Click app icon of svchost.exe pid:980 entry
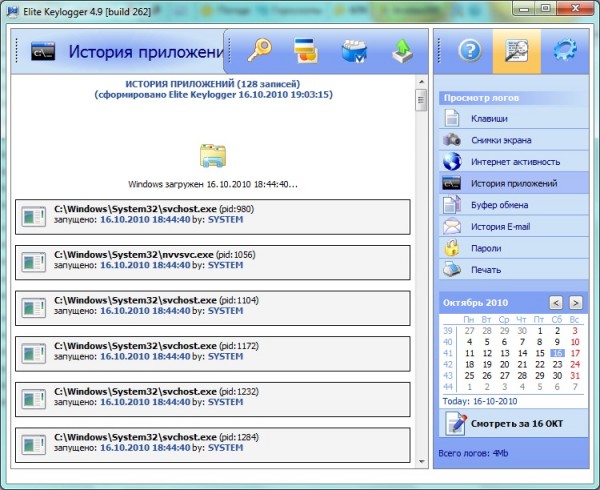This screenshot has width=600, height=490. 34,217
